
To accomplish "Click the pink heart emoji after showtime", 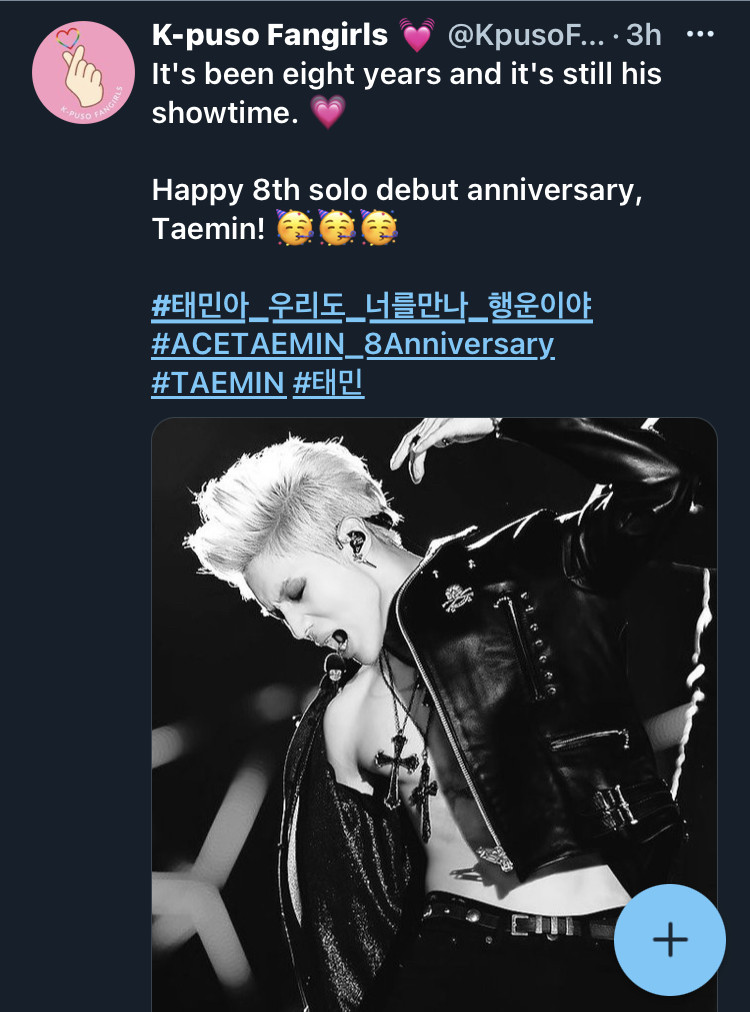I will click(328, 112).
